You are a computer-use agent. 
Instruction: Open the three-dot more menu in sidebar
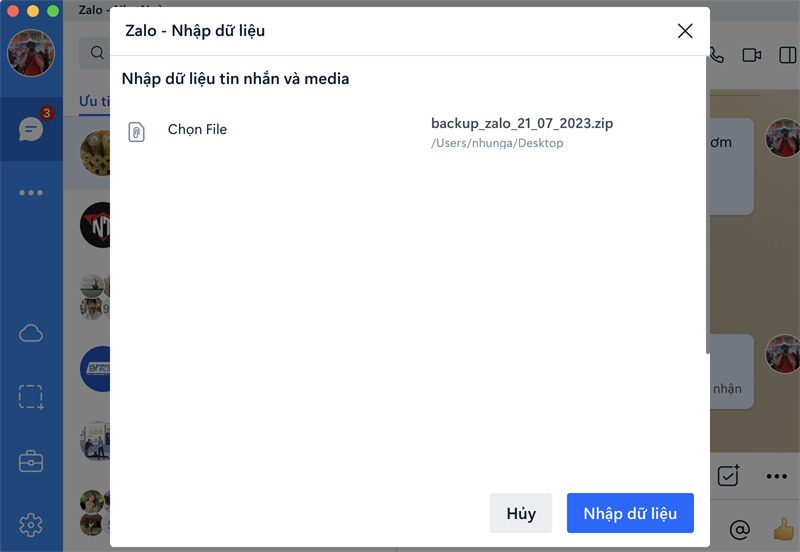pyautogui.click(x=31, y=193)
